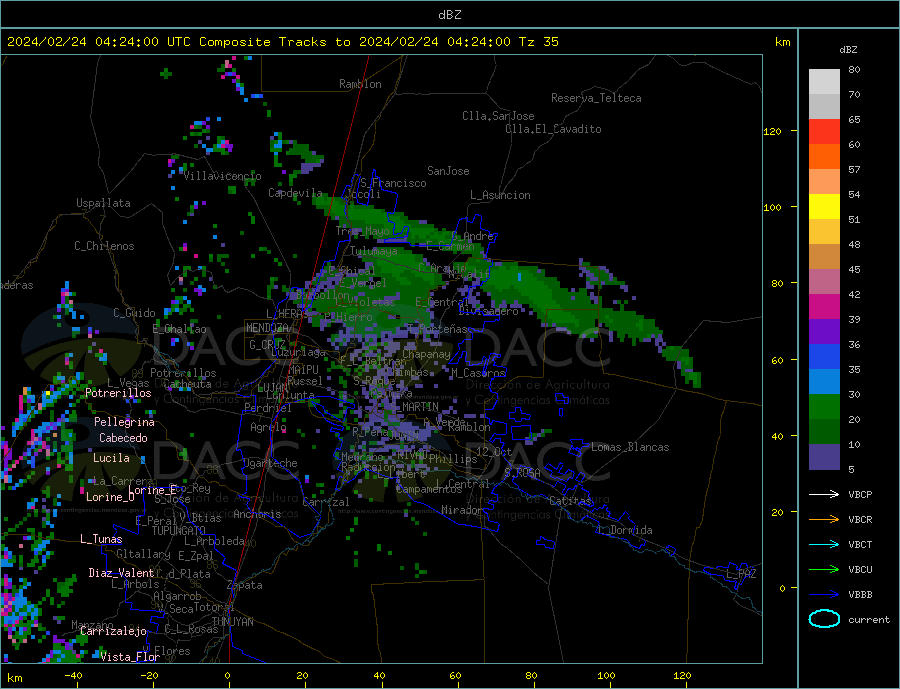Screen dimensions: 900x689
Task: Click the cyan VBCT arrow legend icon
Action: 824,544
